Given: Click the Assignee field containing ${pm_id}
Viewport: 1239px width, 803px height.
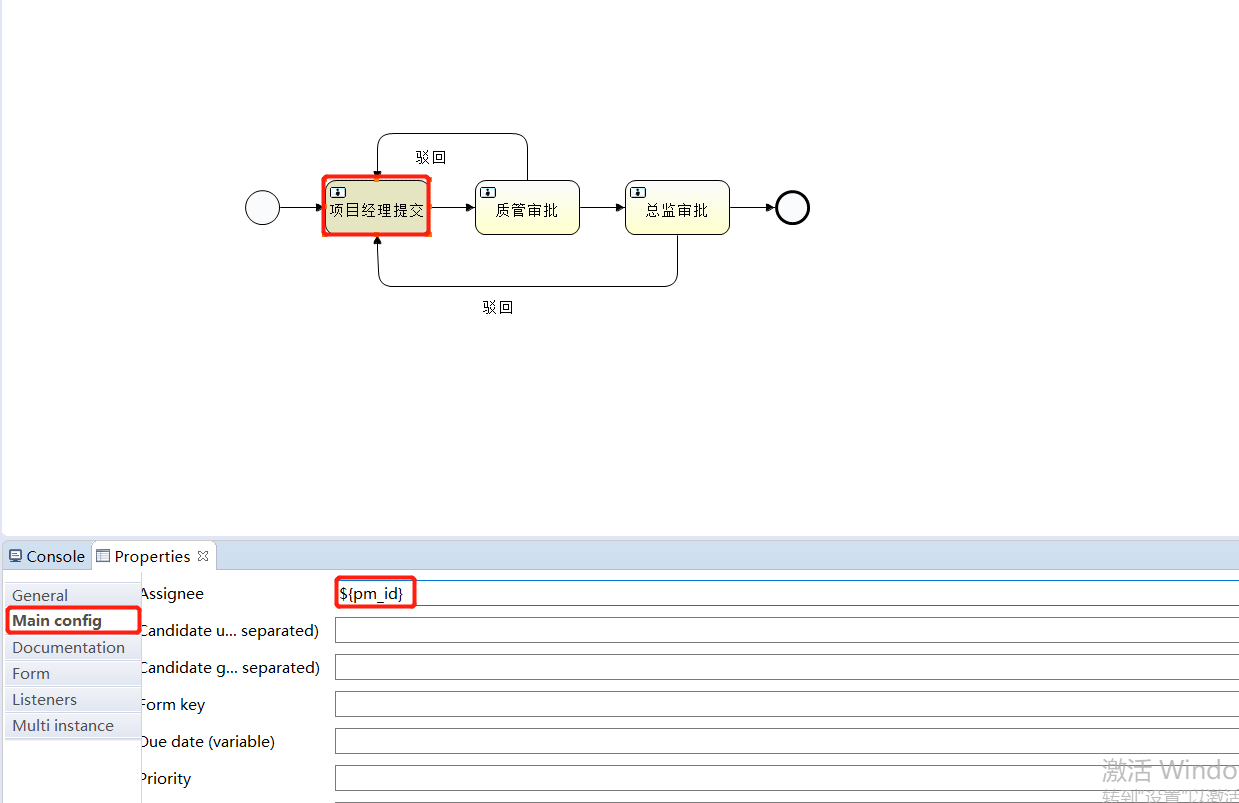Looking at the screenshot, I should 374,592.
